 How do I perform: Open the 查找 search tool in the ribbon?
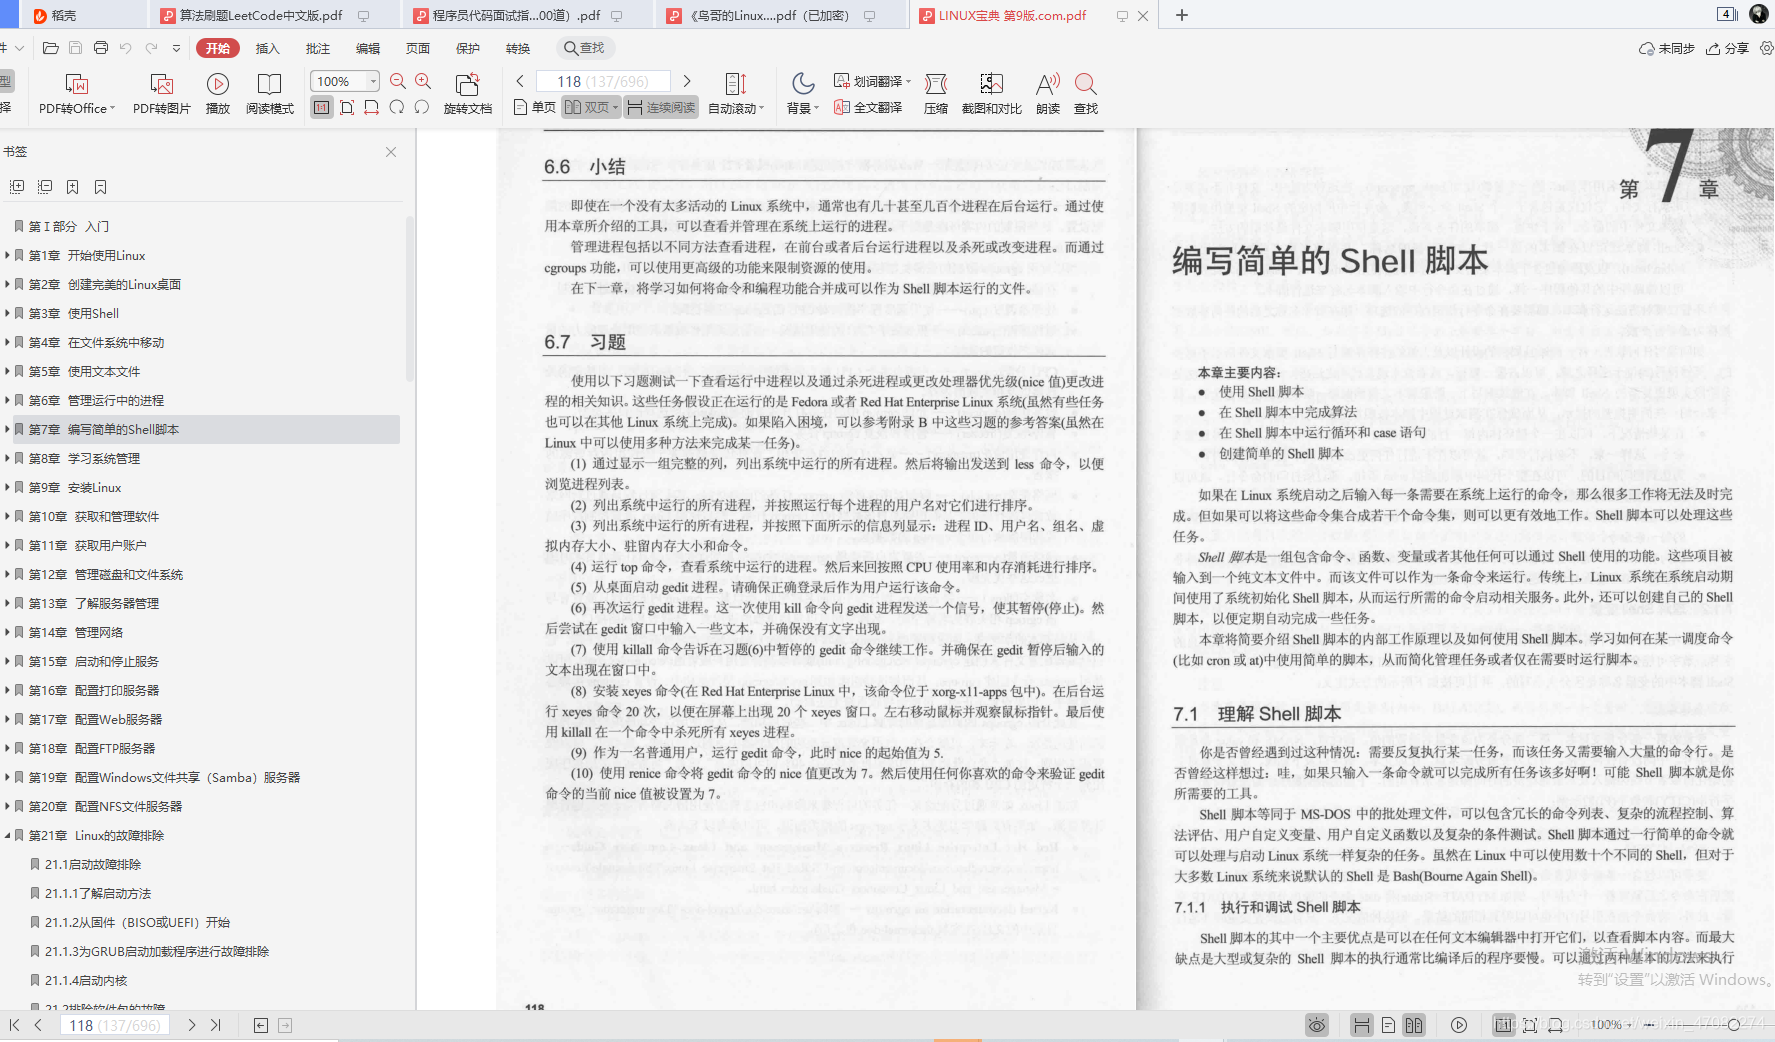tap(1086, 93)
